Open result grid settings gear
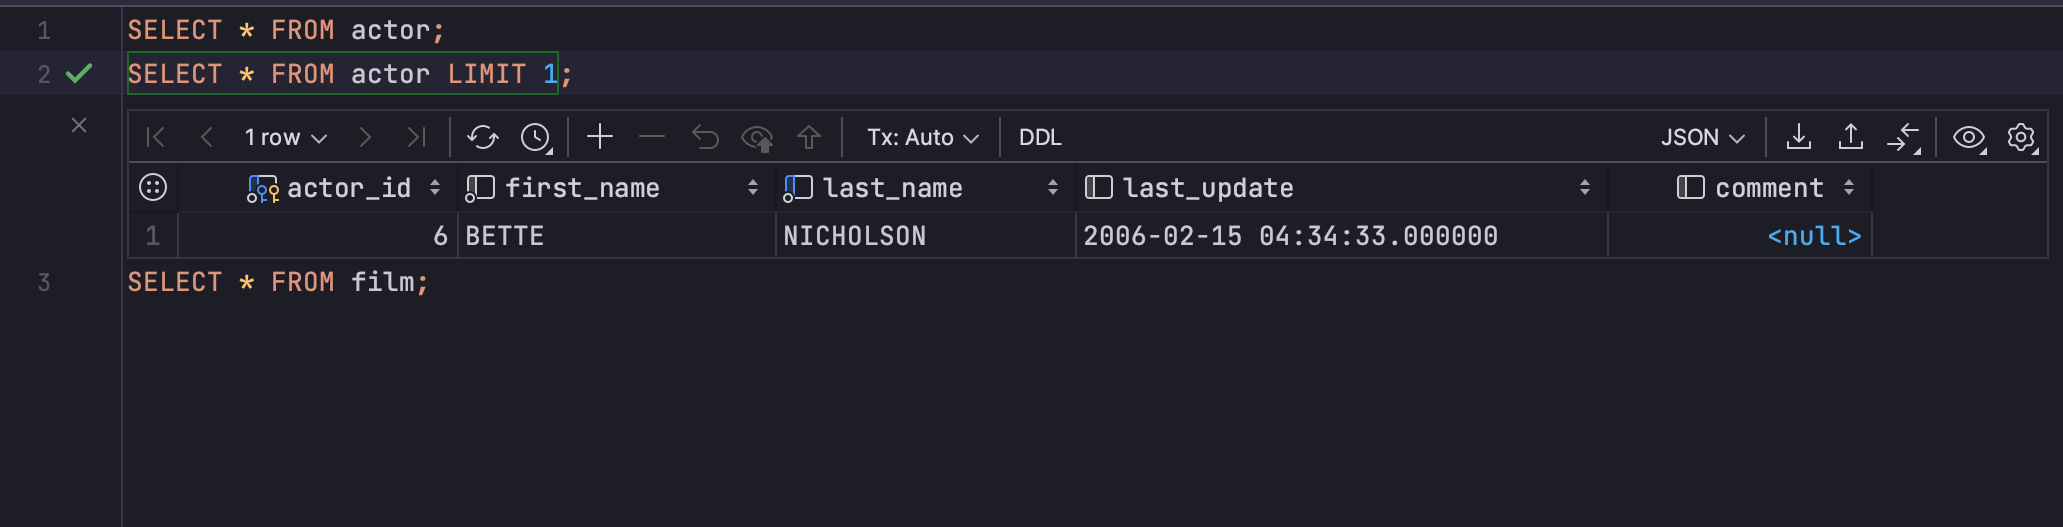Viewport: 2063px width, 527px height. pyautogui.click(x=2021, y=137)
